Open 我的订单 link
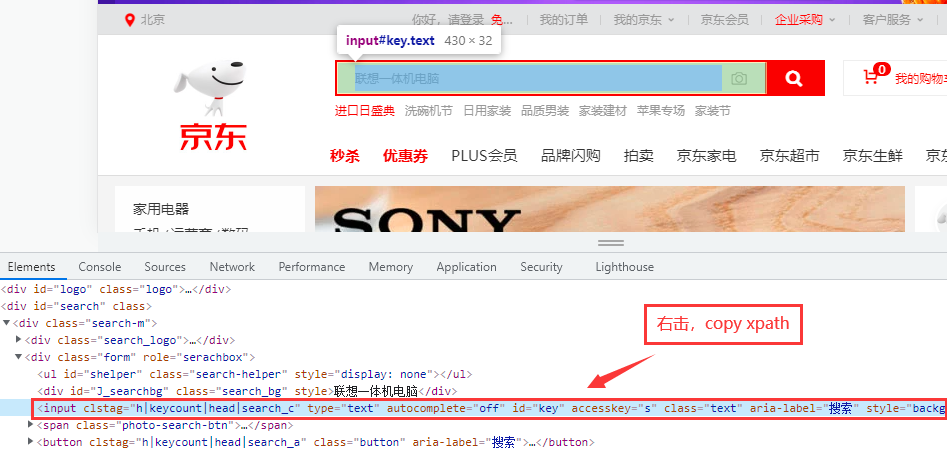947x454 pixels. pyautogui.click(x=563, y=20)
